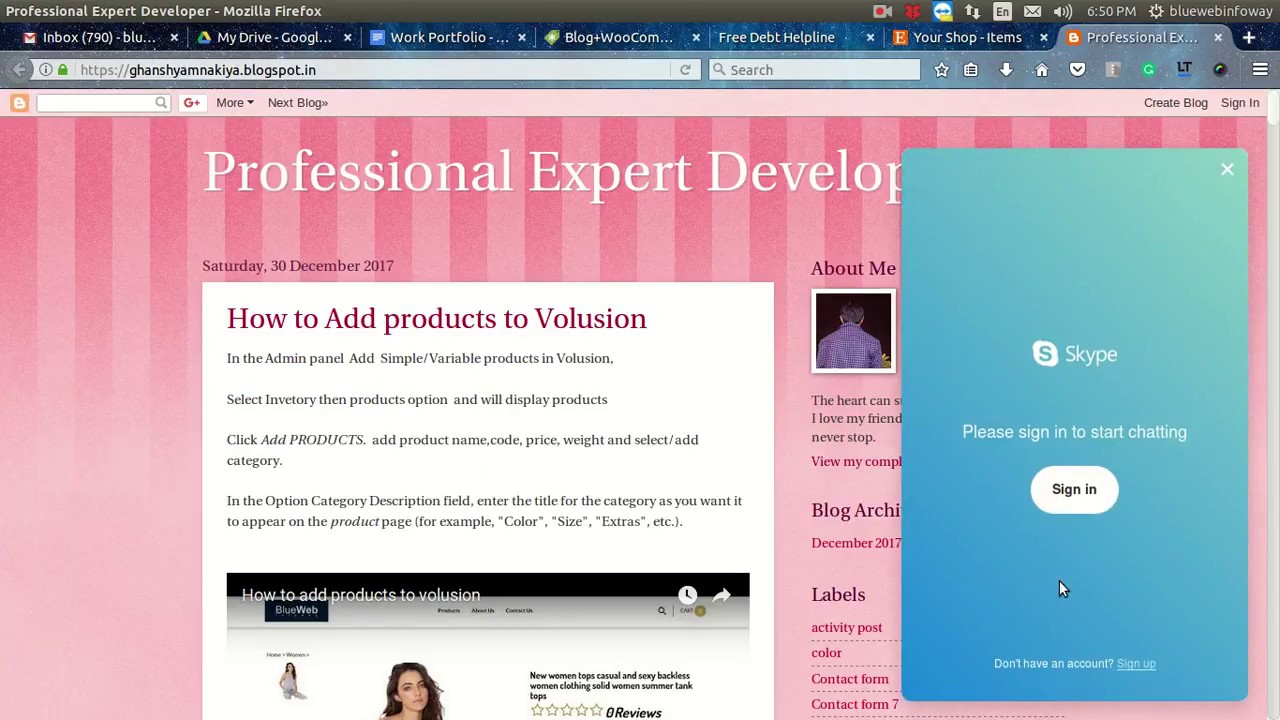Open the activity post label
The image size is (1280, 720).
[x=847, y=628]
